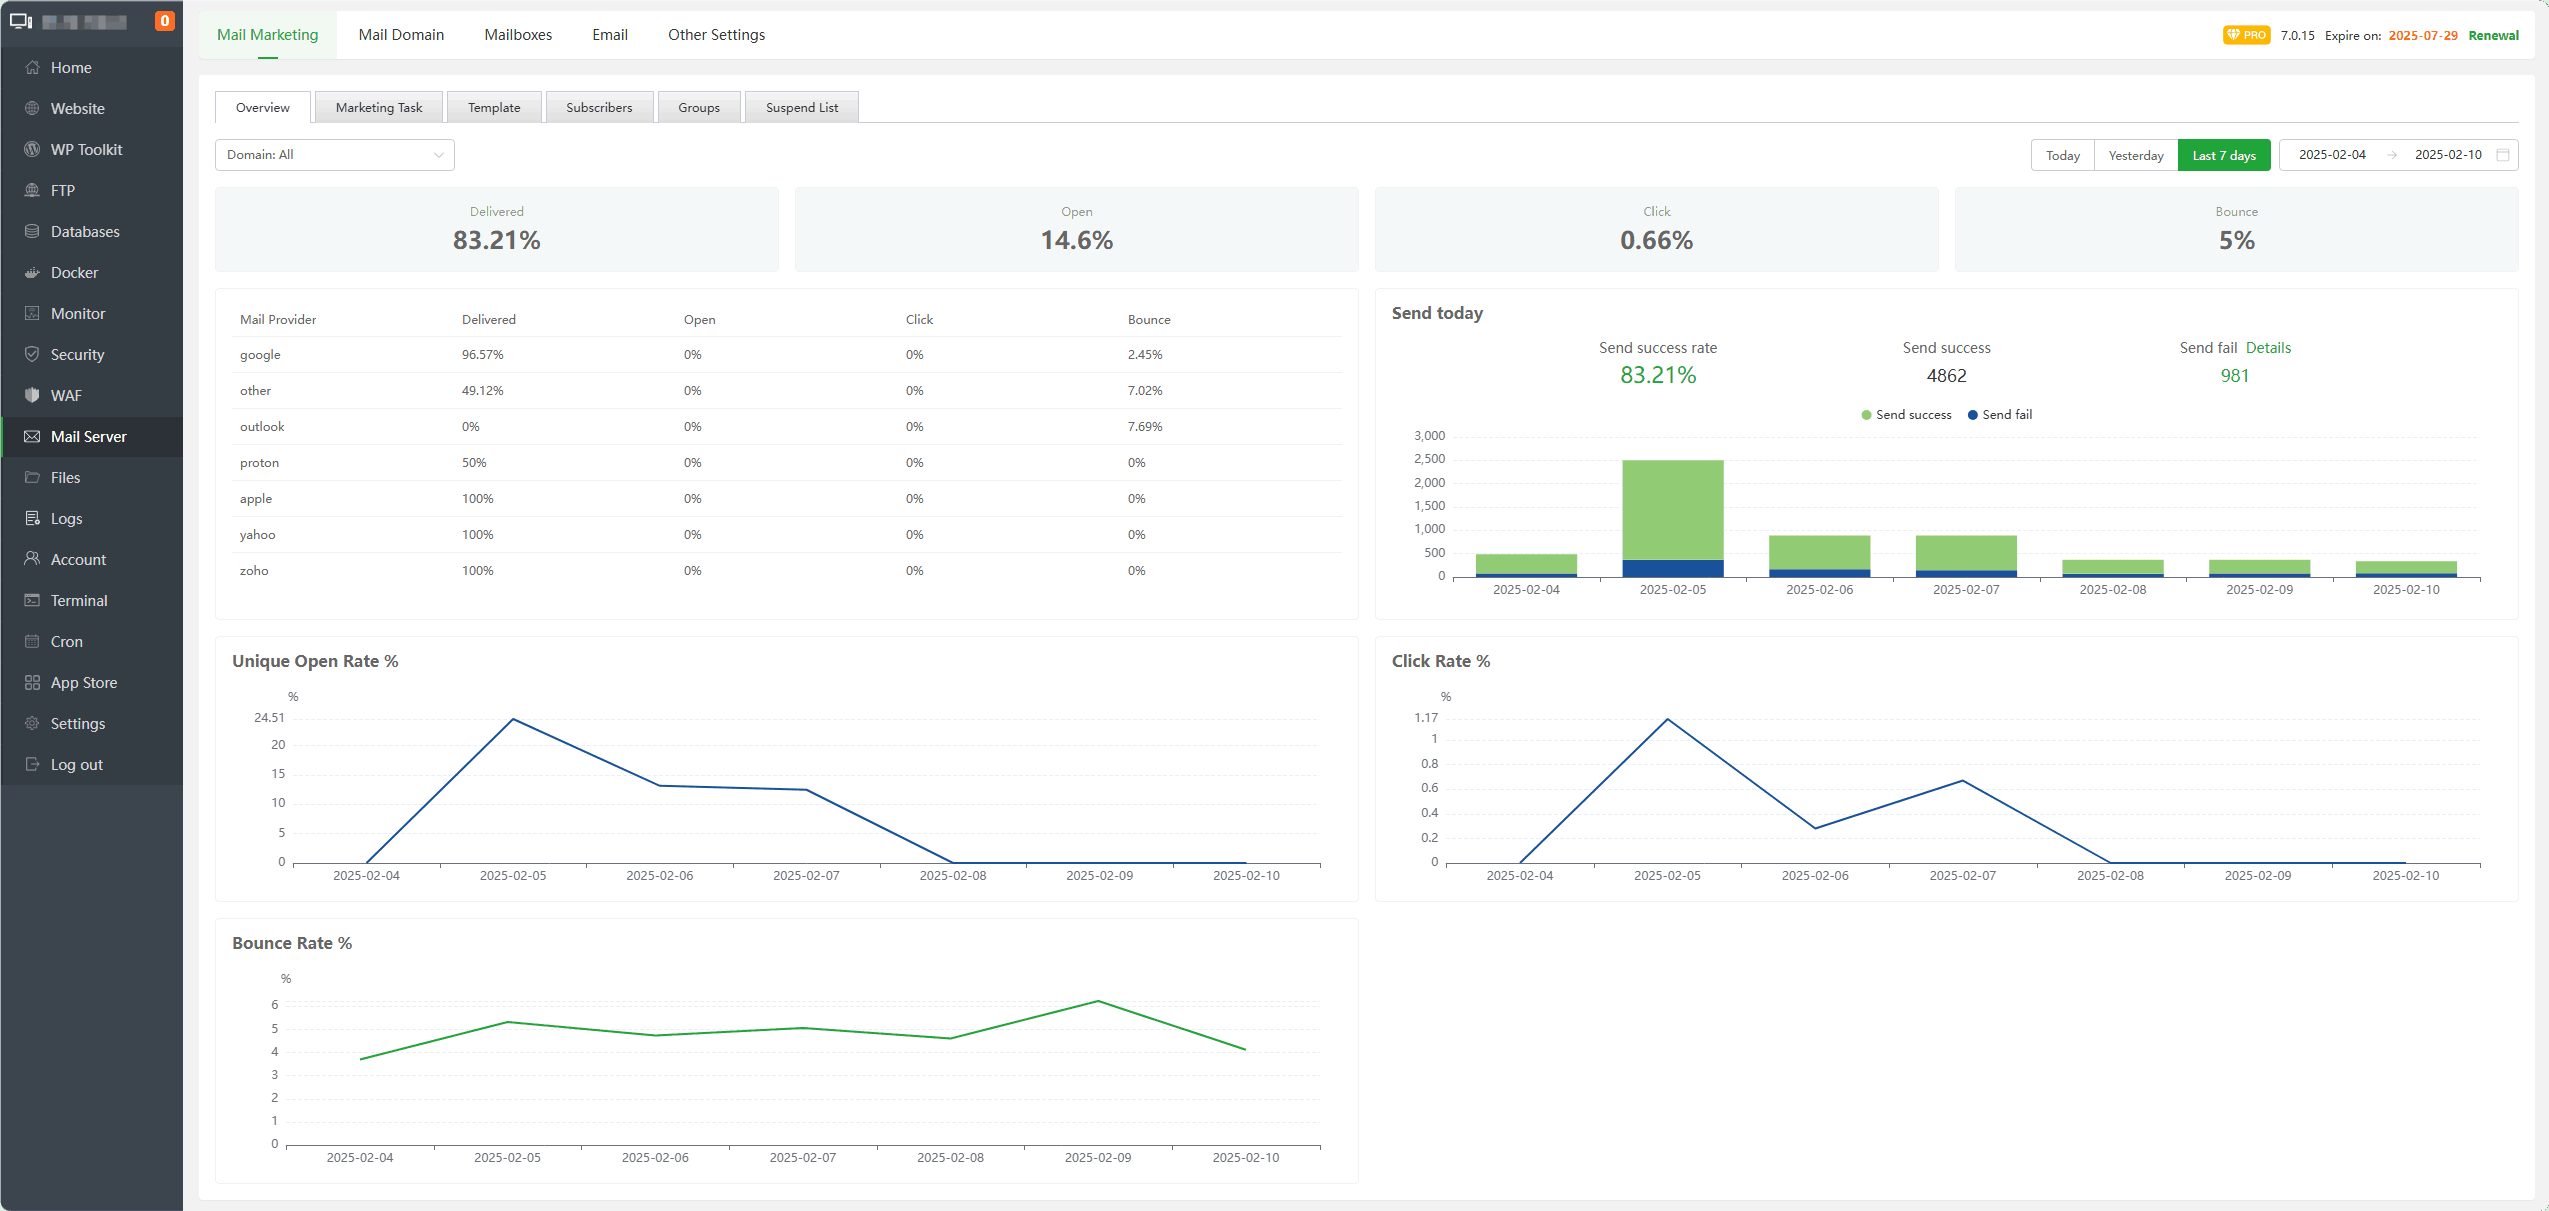Click the App Store grid icon
2549x1211 pixels.
coord(32,682)
